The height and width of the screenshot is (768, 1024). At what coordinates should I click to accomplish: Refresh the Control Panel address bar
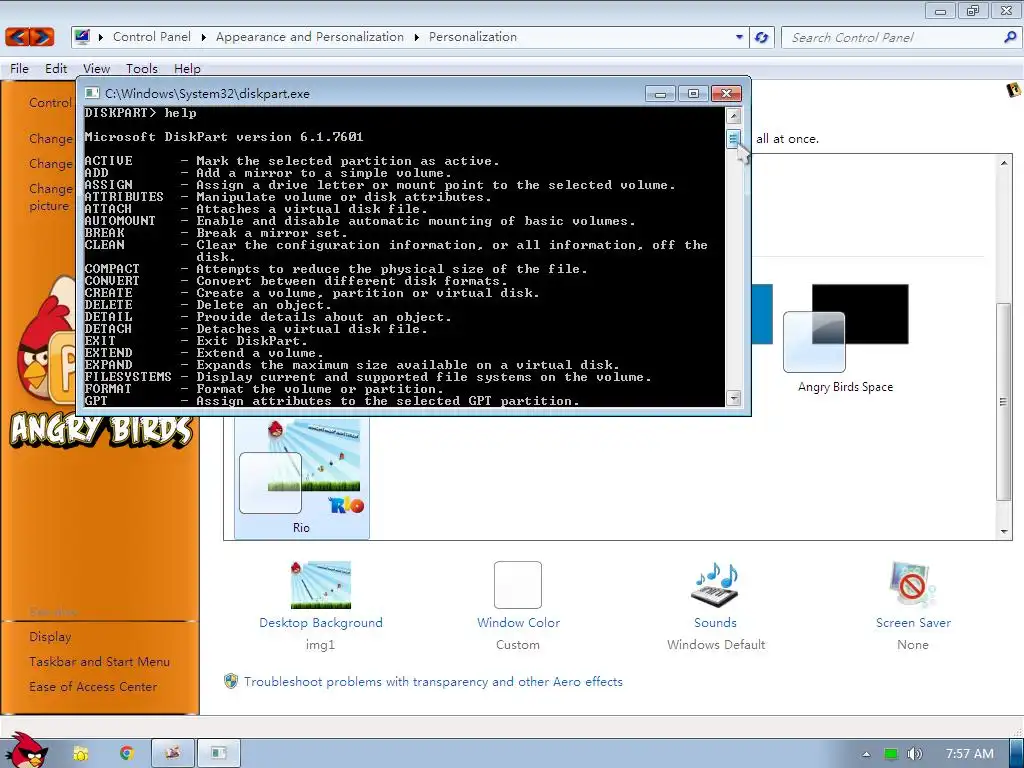(761, 37)
